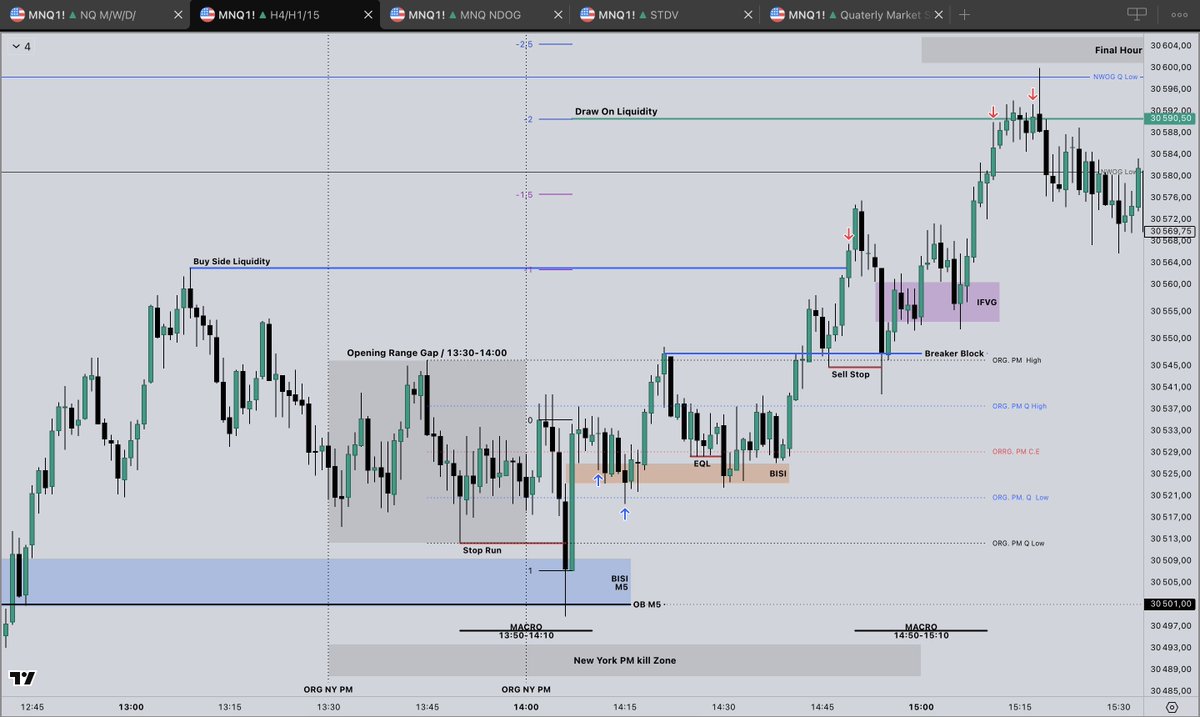Open the window layout icon
The width and height of the screenshot is (1200, 717).
coord(1137,14)
